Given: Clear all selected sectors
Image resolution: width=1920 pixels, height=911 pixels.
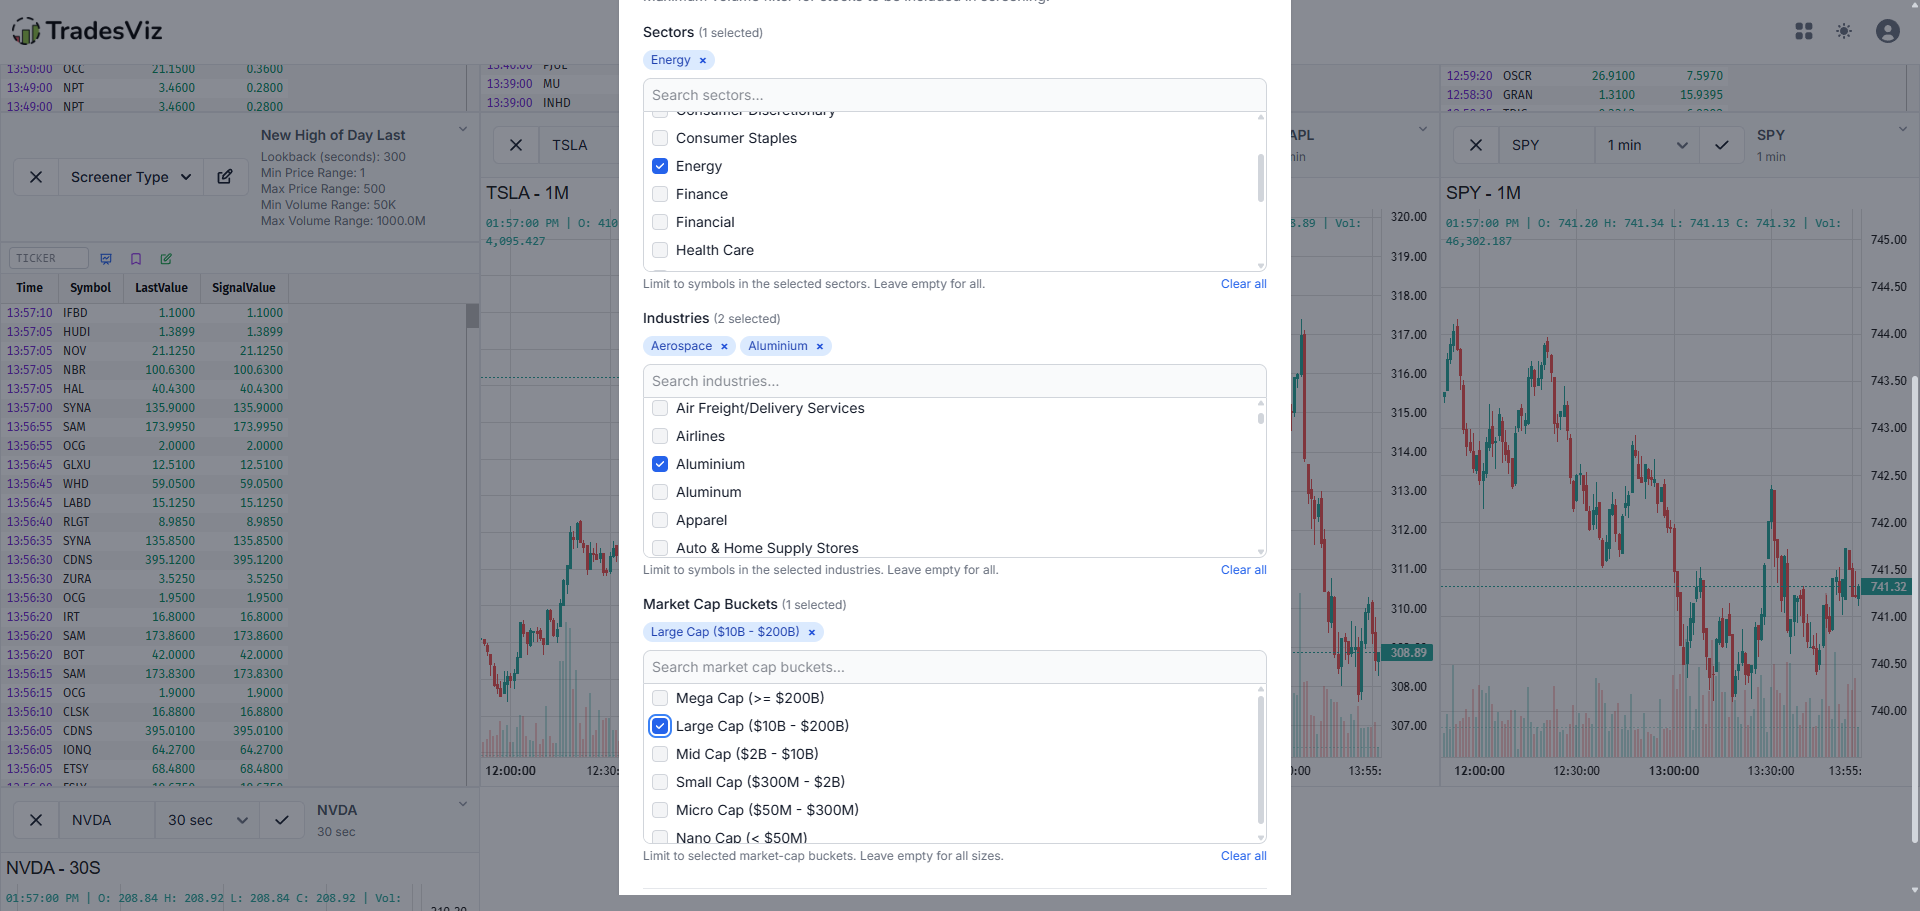Looking at the screenshot, I should click(x=1243, y=284).
